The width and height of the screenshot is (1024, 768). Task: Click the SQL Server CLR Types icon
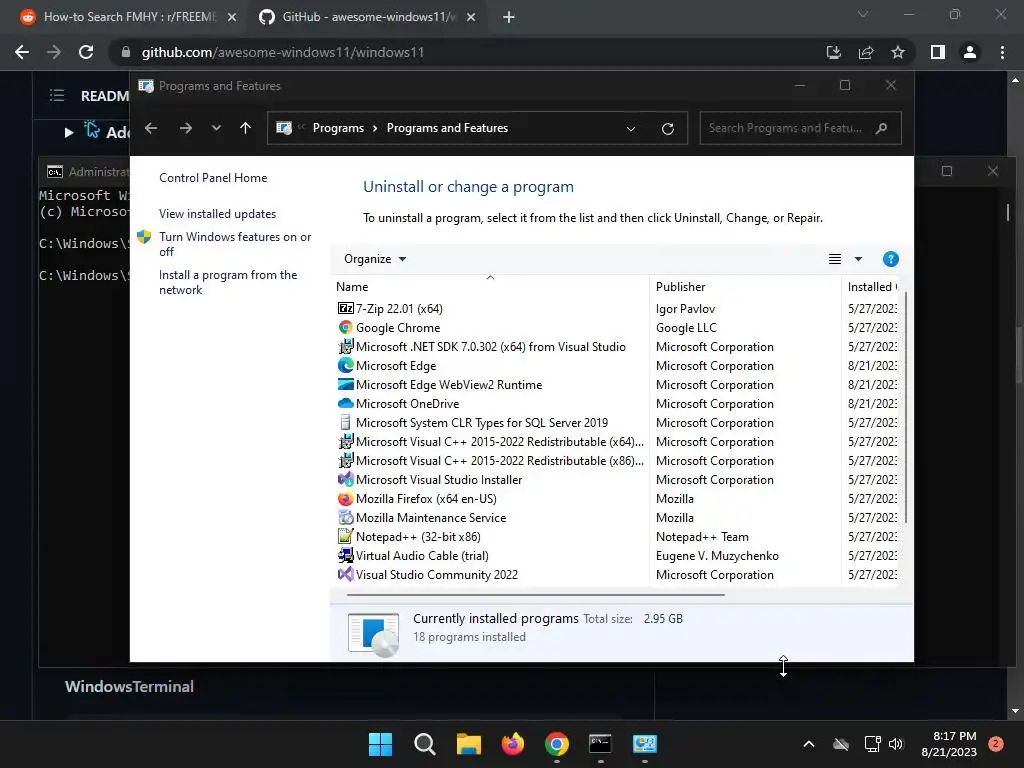[x=345, y=423]
